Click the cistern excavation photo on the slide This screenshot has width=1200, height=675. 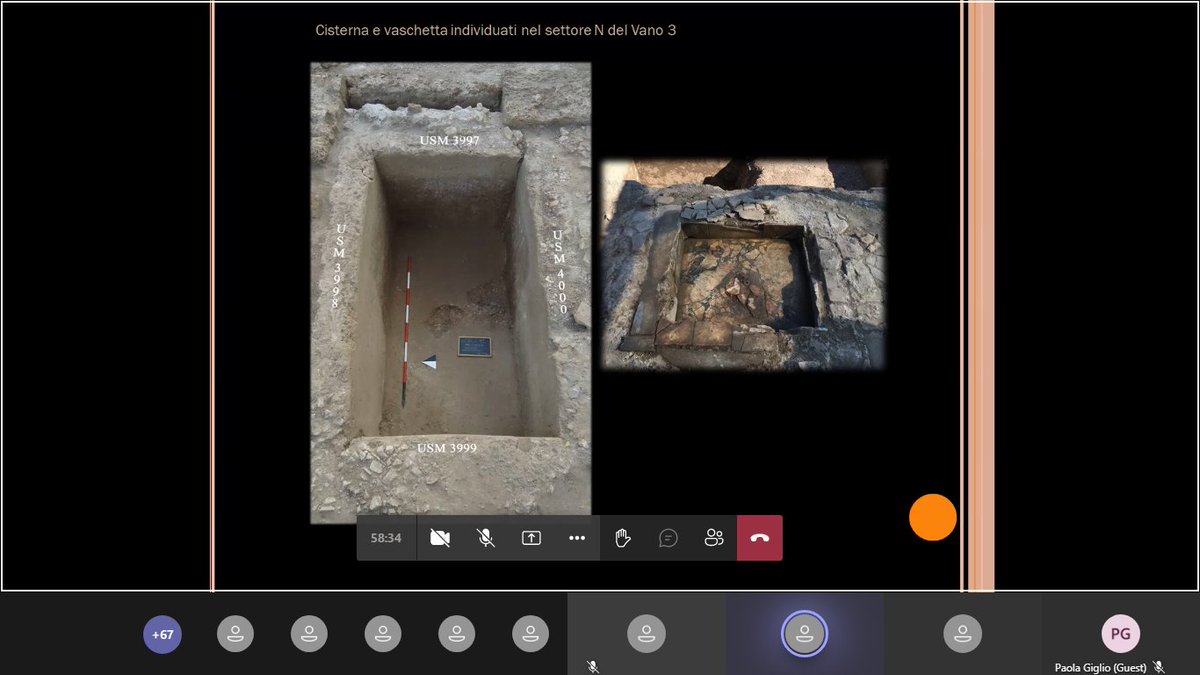tap(451, 293)
